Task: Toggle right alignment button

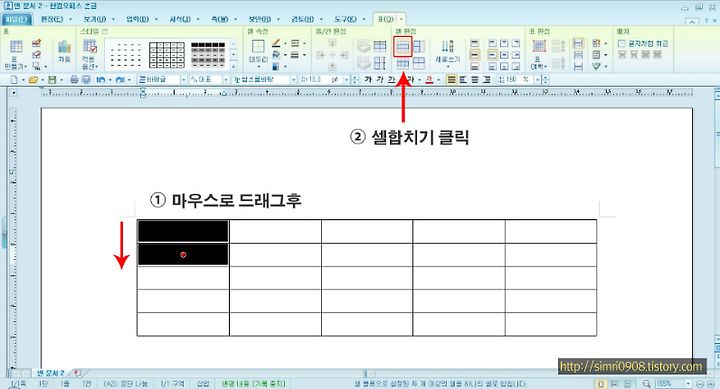Action: (x=486, y=80)
